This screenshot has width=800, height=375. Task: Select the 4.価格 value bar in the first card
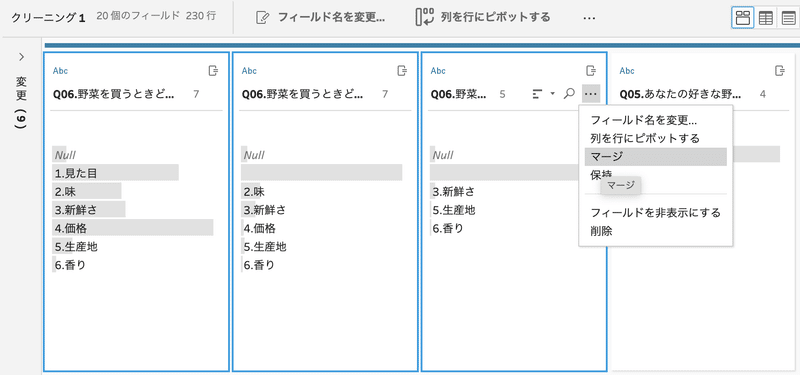(133, 228)
